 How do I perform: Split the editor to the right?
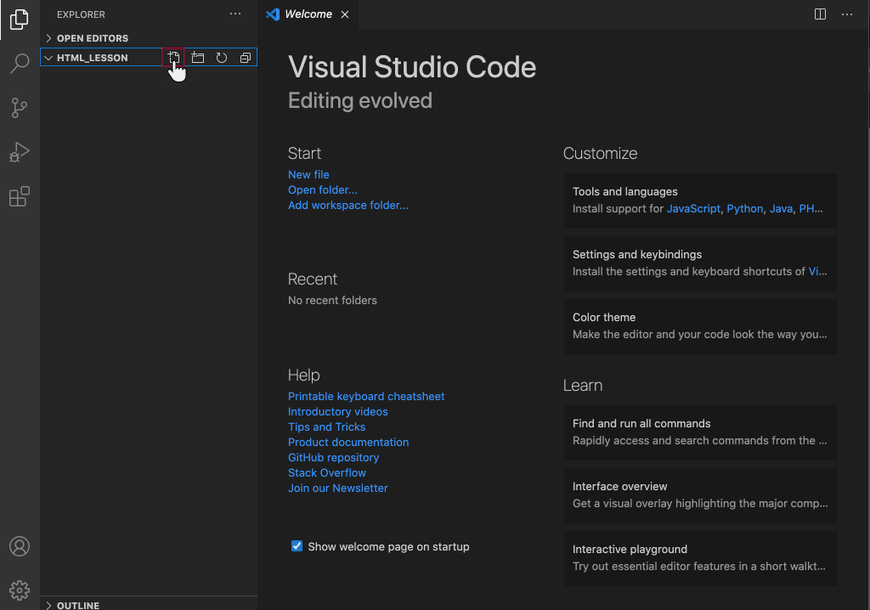point(820,14)
